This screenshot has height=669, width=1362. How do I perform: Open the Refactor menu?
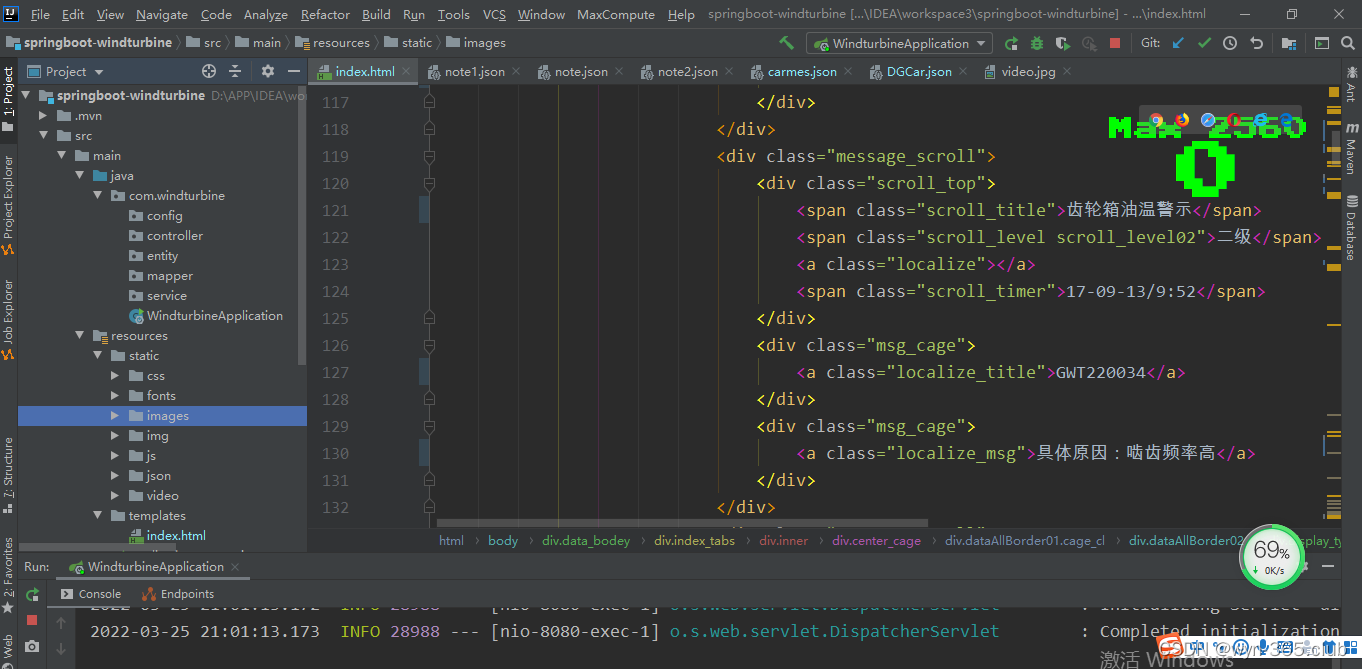click(325, 14)
